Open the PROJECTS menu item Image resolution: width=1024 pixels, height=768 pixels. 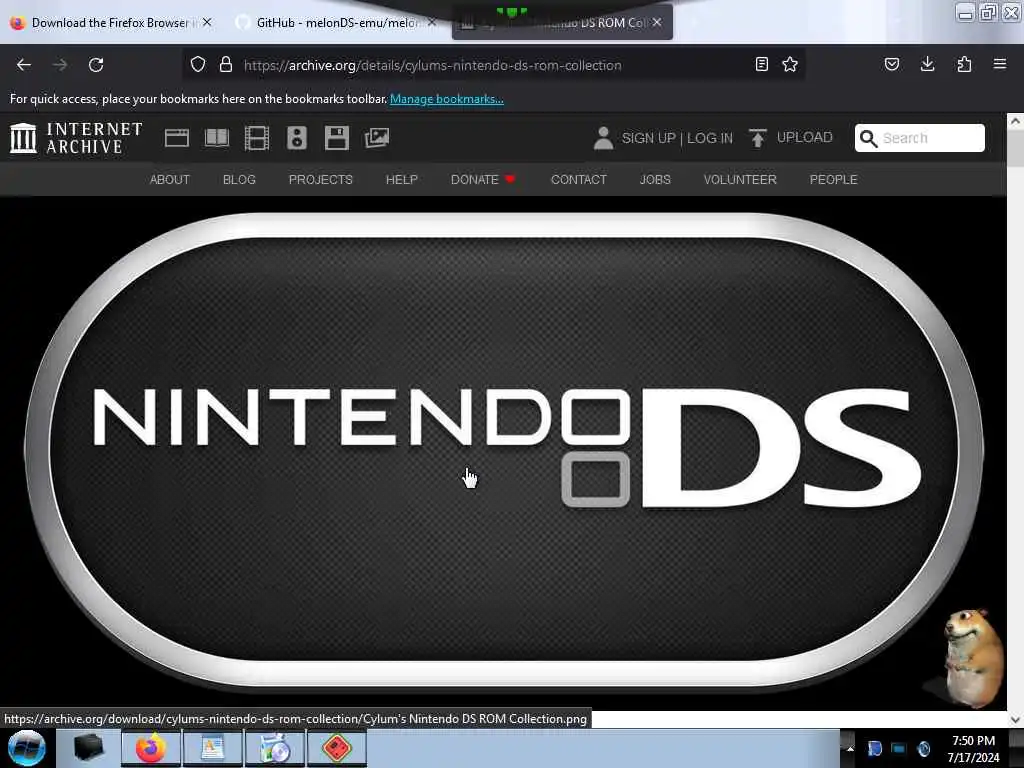click(321, 180)
